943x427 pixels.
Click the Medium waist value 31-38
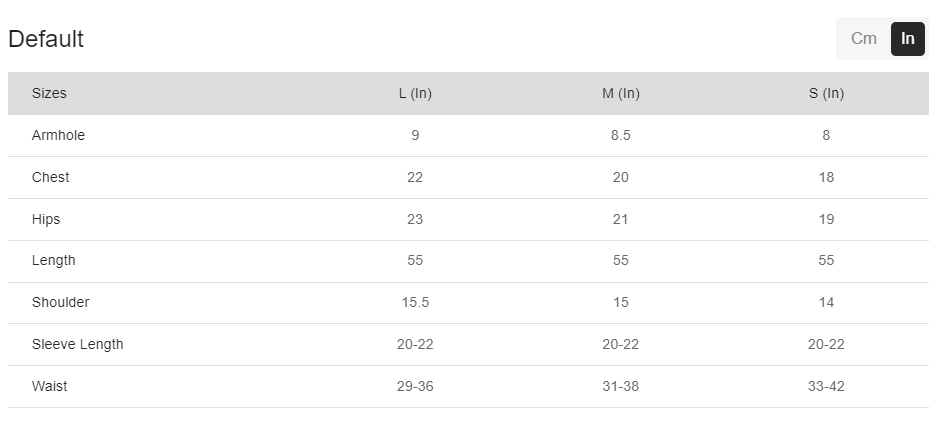click(x=620, y=386)
